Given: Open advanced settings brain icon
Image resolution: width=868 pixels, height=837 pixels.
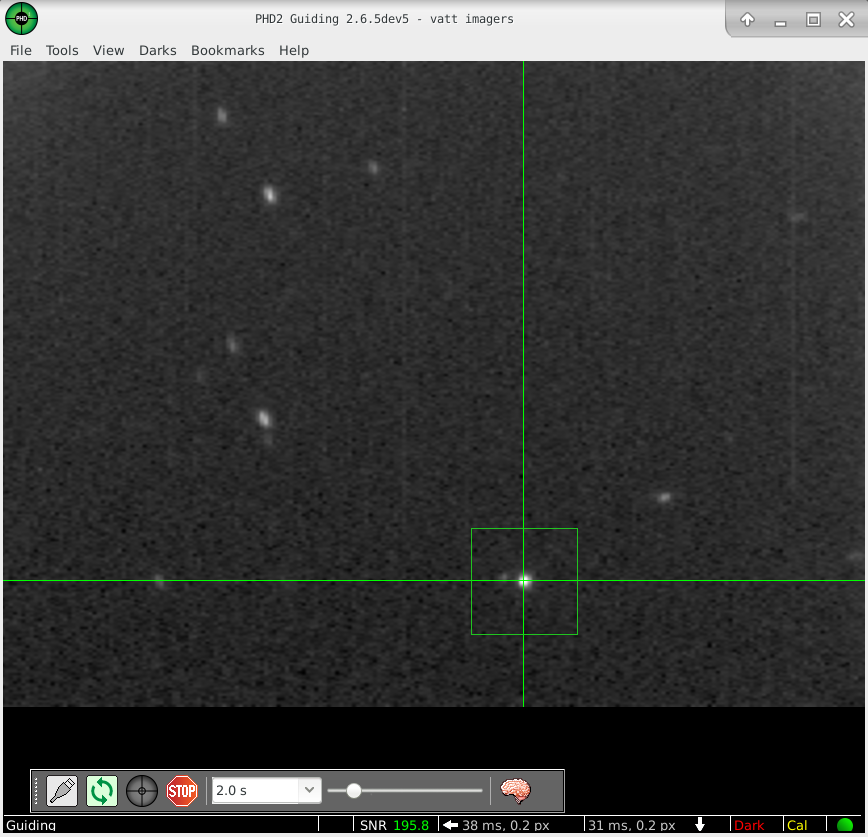Looking at the screenshot, I should click(x=515, y=791).
